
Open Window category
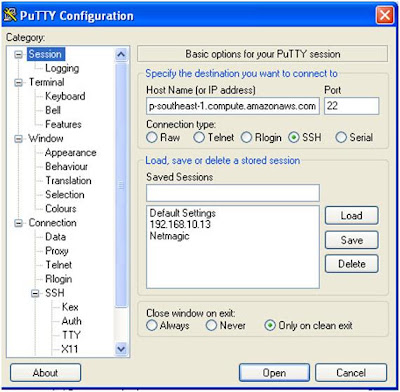pyautogui.click(x=46, y=138)
